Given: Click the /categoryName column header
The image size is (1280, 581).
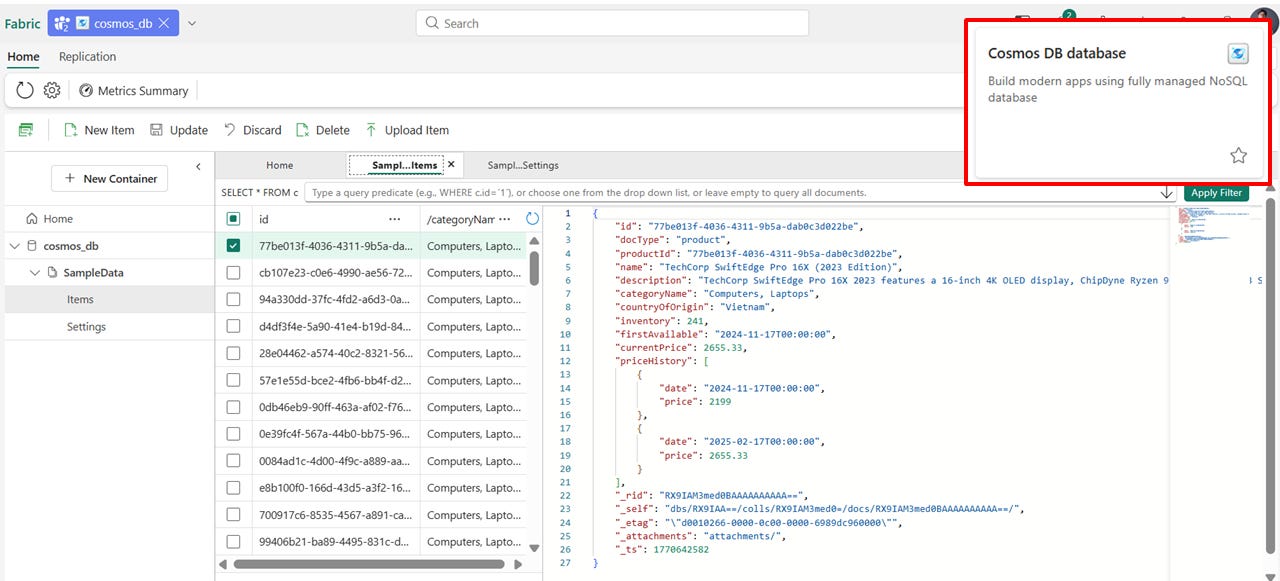Looking at the screenshot, I should (x=460, y=219).
